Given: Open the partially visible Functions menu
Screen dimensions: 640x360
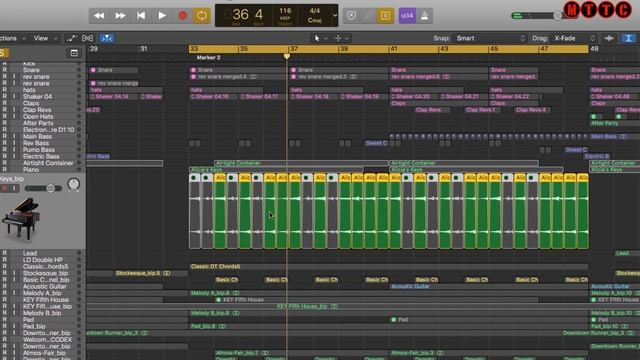Looking at the screenshot, I should pyautogui.click(x=12, y=38).
